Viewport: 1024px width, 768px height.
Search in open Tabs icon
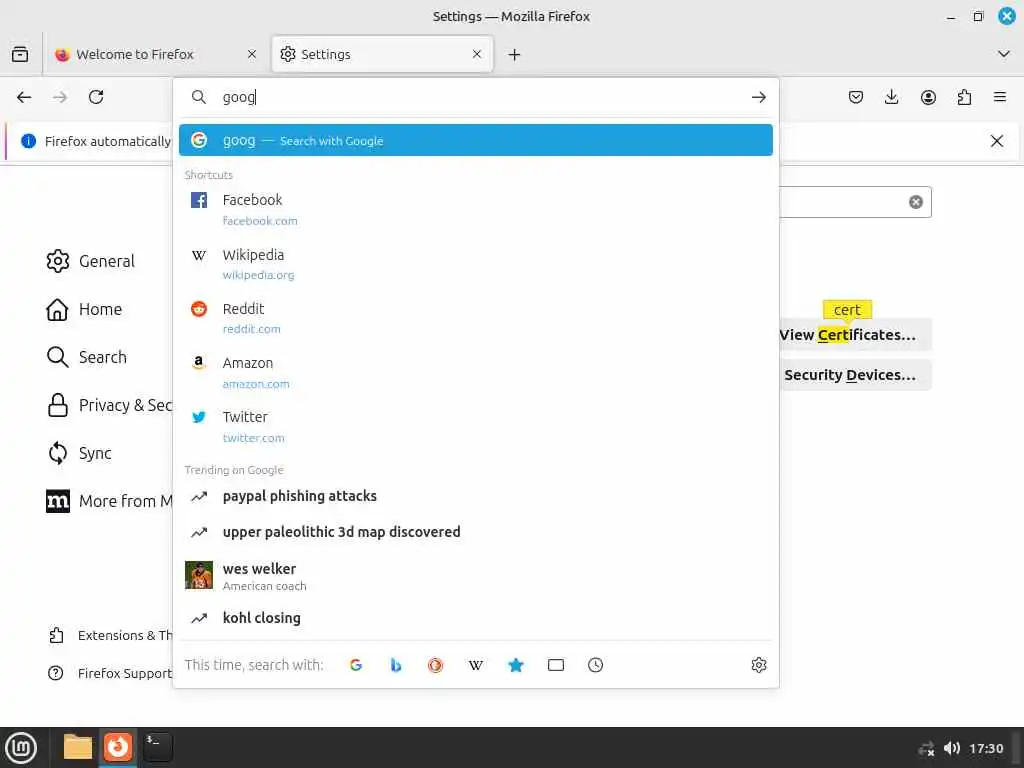556,665
